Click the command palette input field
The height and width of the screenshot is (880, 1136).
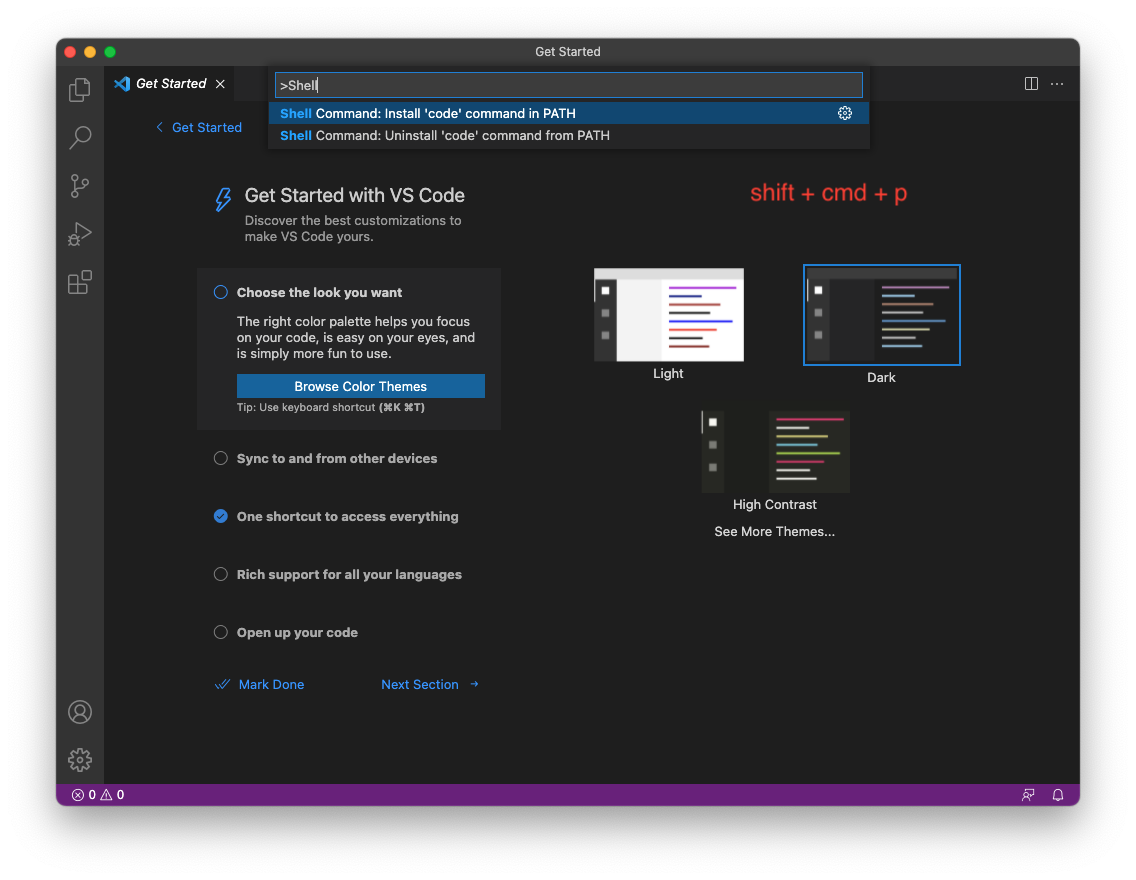(x=569, y=85)
